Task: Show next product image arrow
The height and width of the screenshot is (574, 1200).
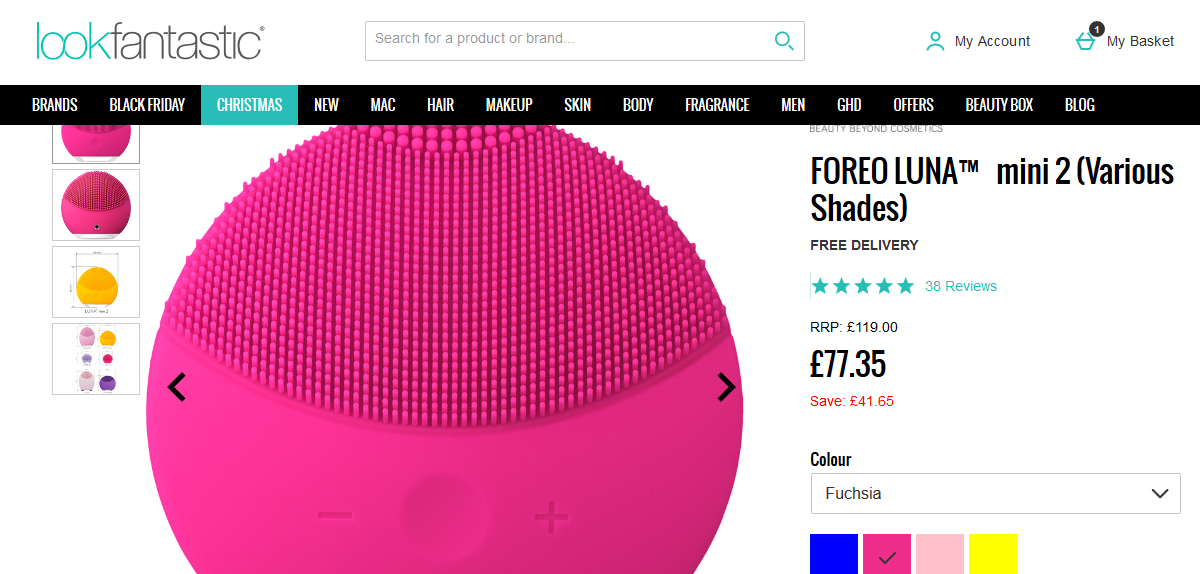Action: pos(726,387)
